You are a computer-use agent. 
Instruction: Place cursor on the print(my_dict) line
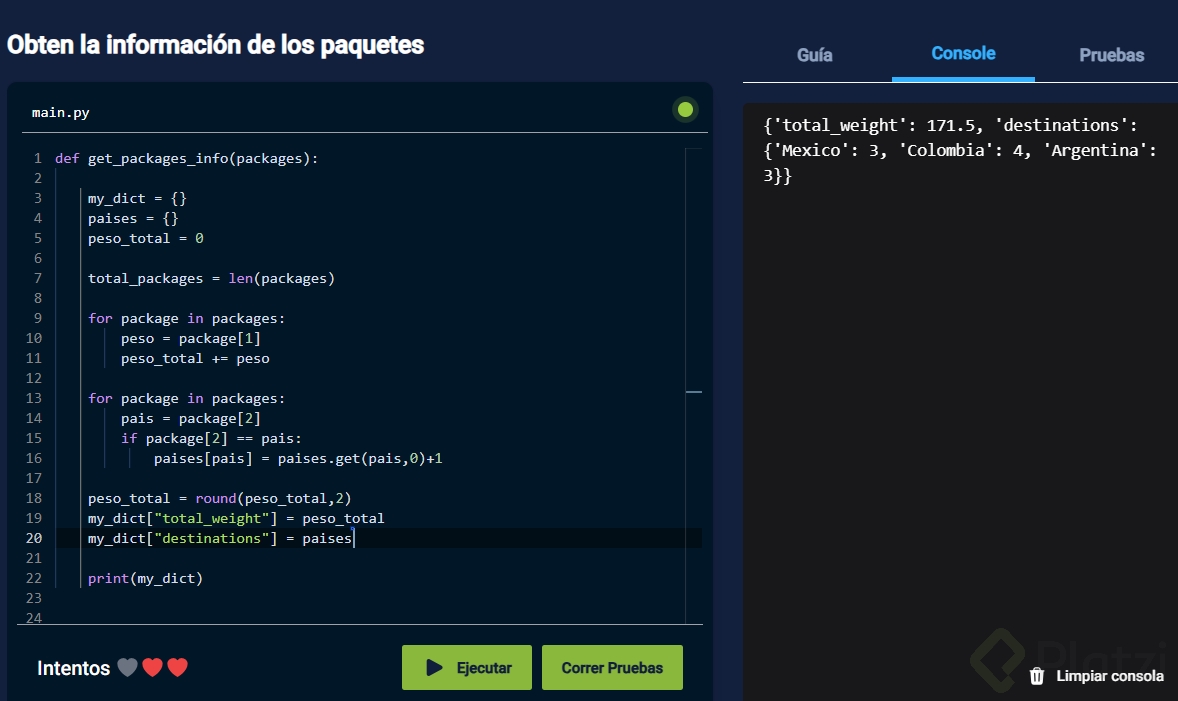point(145,578)
